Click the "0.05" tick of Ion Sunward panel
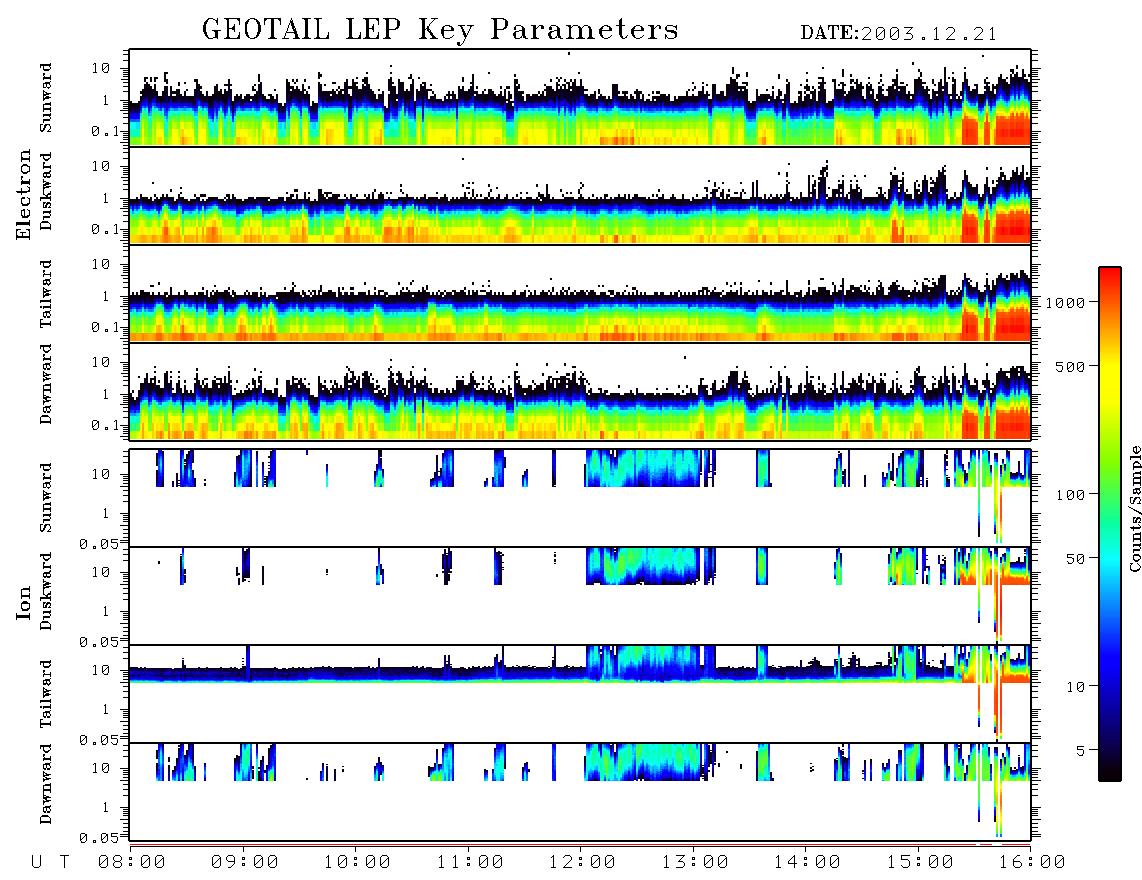The height and width of the screenshot is (880, 1142). coord(98,543)
